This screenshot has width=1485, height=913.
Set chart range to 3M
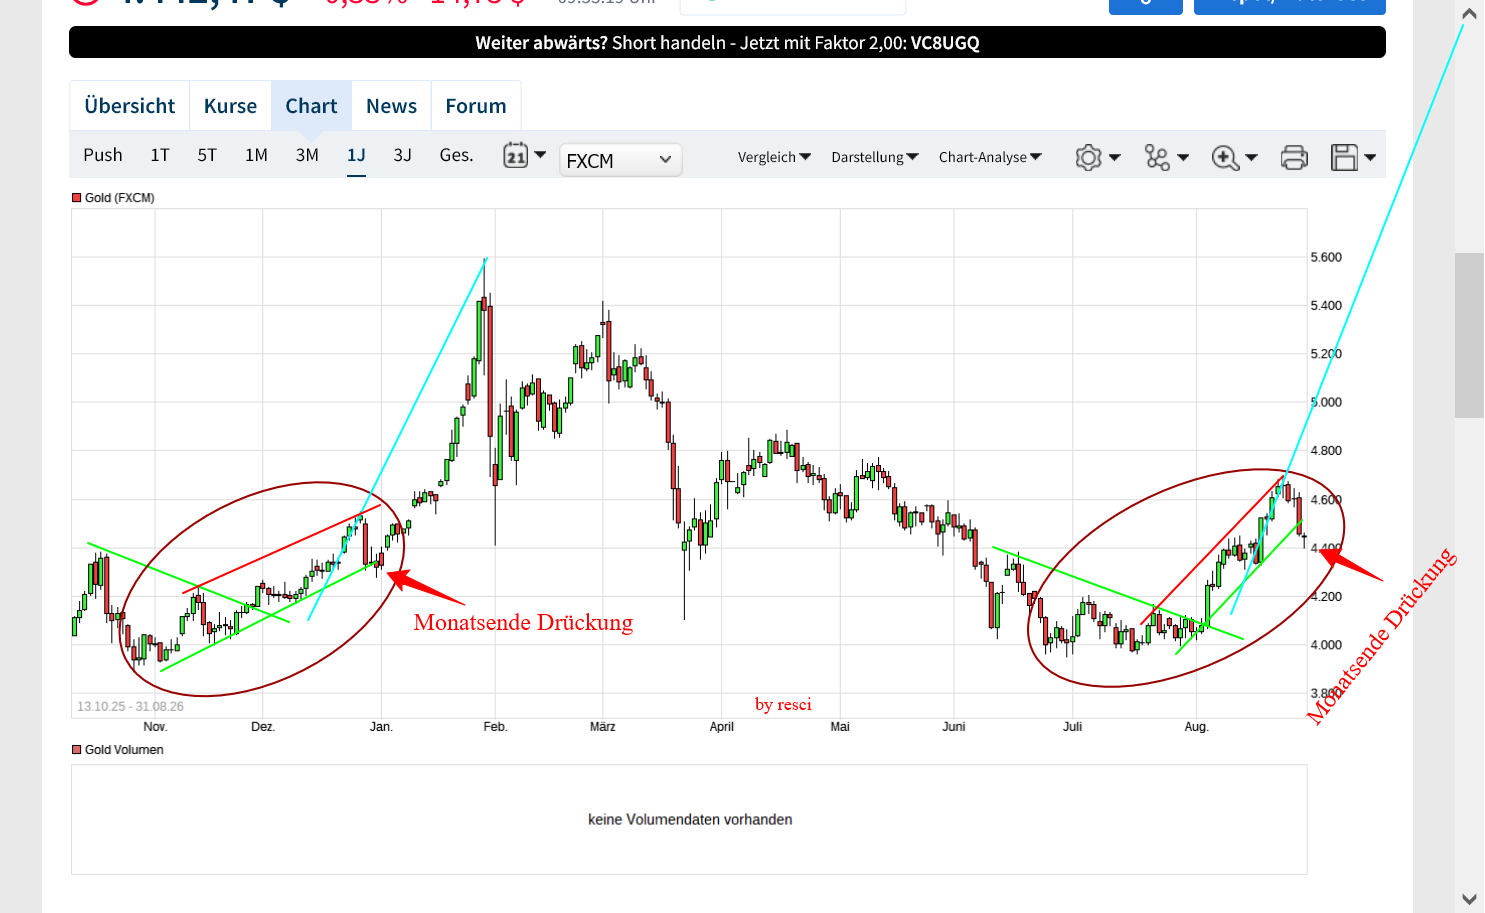point(307,155)
